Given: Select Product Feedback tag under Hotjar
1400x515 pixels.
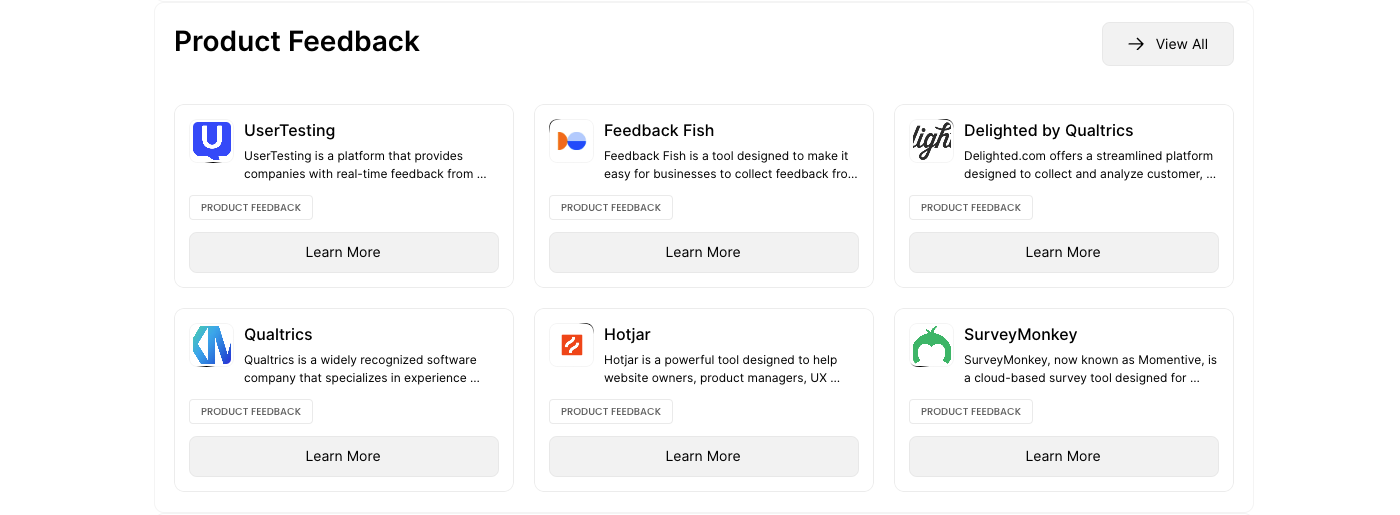Looking at the screenshot, I should click(611, 412).
